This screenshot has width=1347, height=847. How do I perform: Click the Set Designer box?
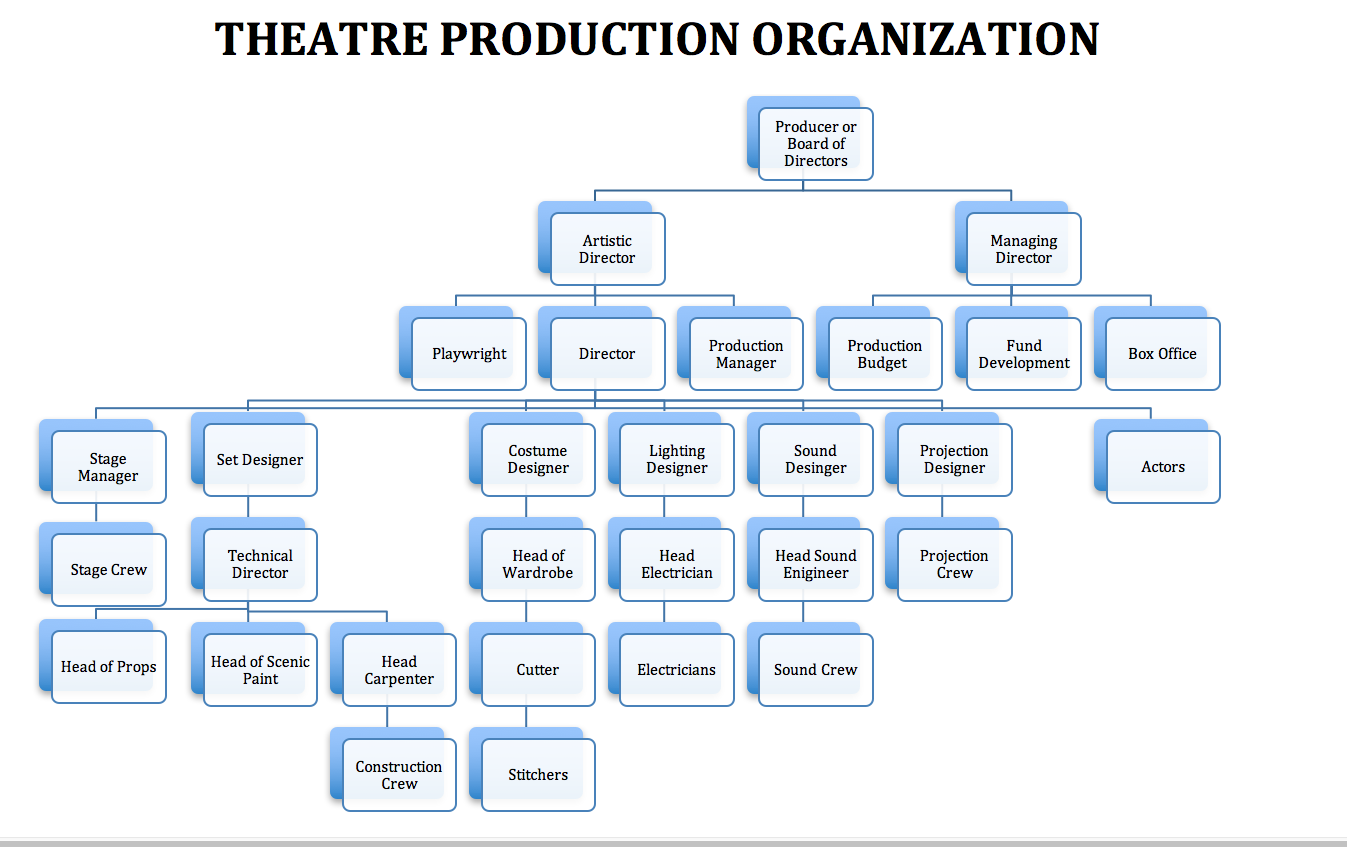pyautogui.click(x=260, y=460)
